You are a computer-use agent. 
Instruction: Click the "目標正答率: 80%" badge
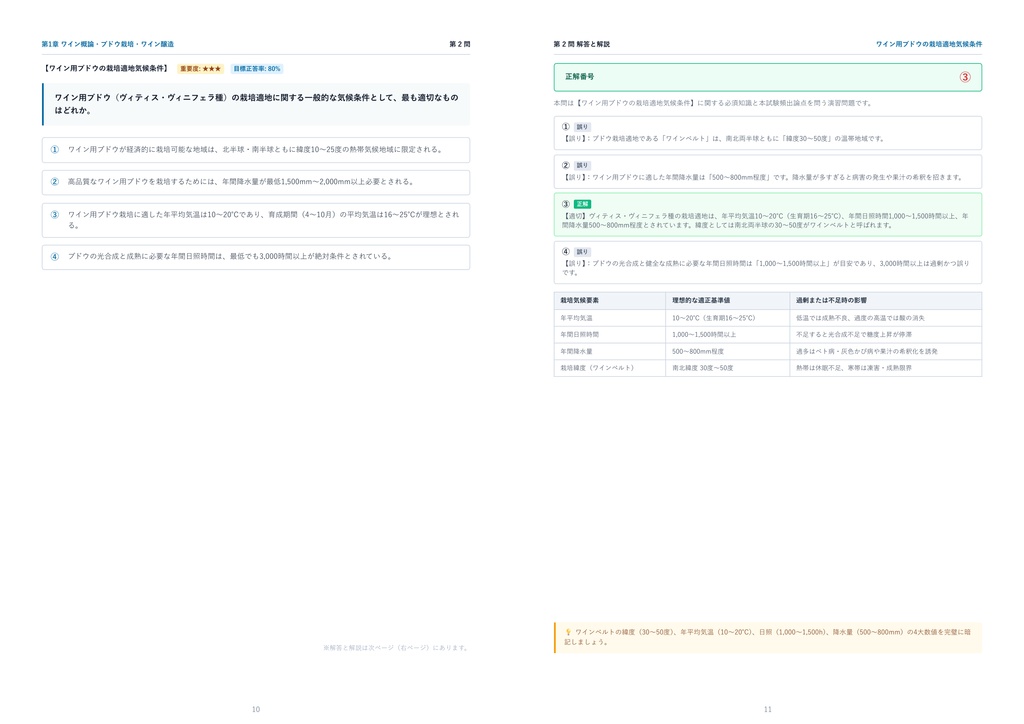[x=257, y=69]
